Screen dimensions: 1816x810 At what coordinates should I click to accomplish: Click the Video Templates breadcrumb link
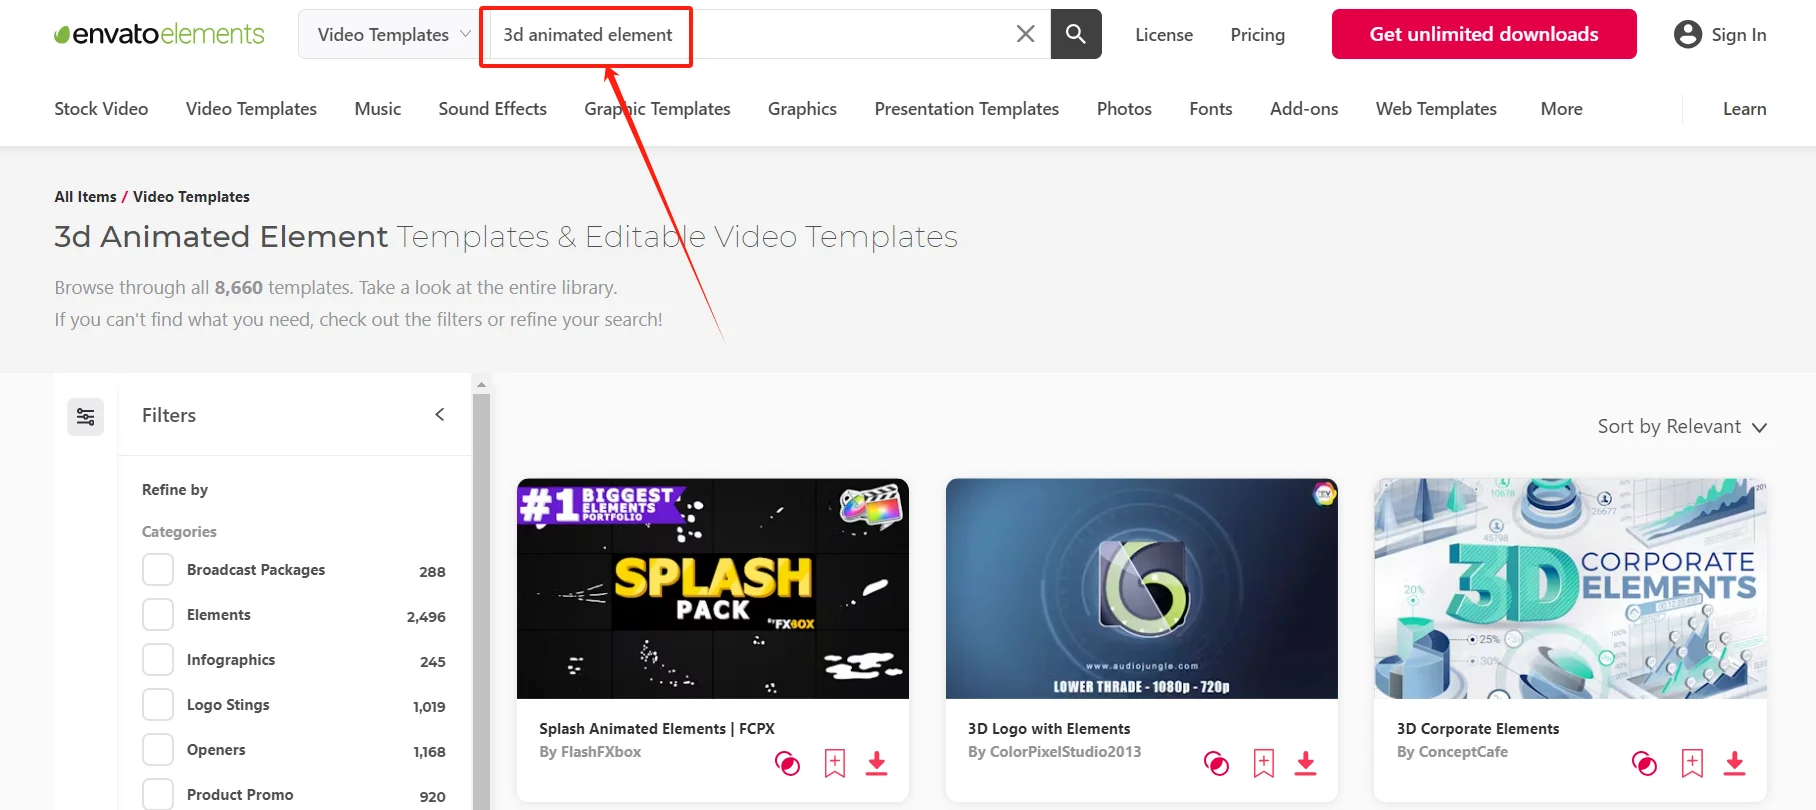coord(191,197)
